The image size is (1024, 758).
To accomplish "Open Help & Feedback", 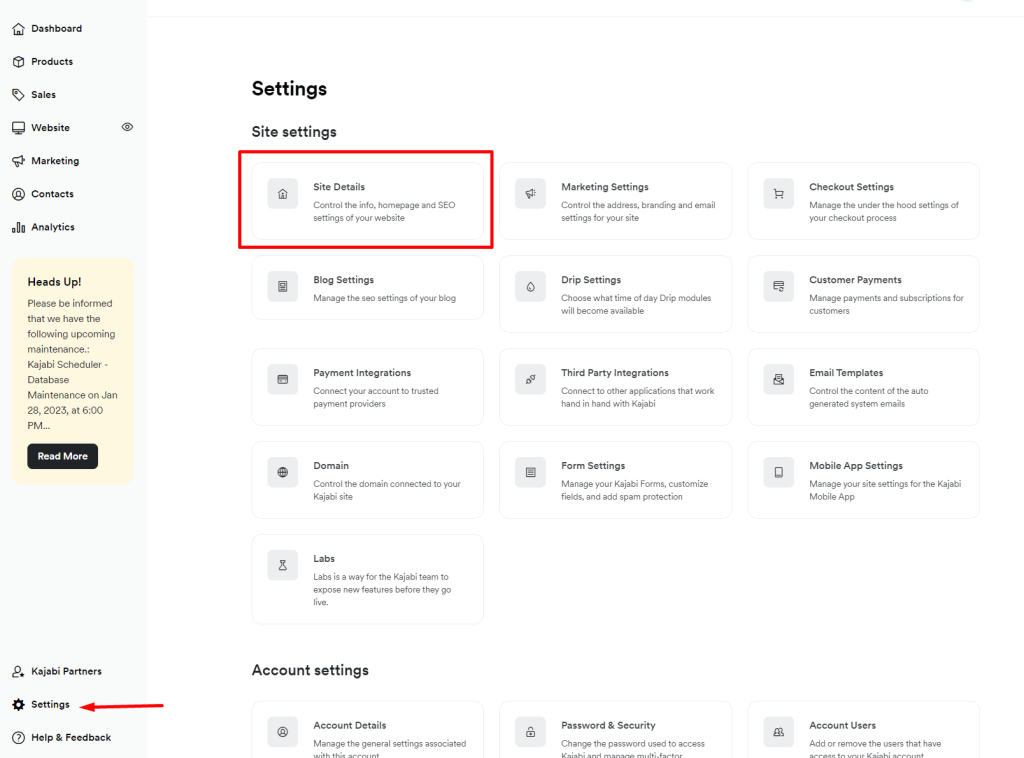I will [70, 738].
